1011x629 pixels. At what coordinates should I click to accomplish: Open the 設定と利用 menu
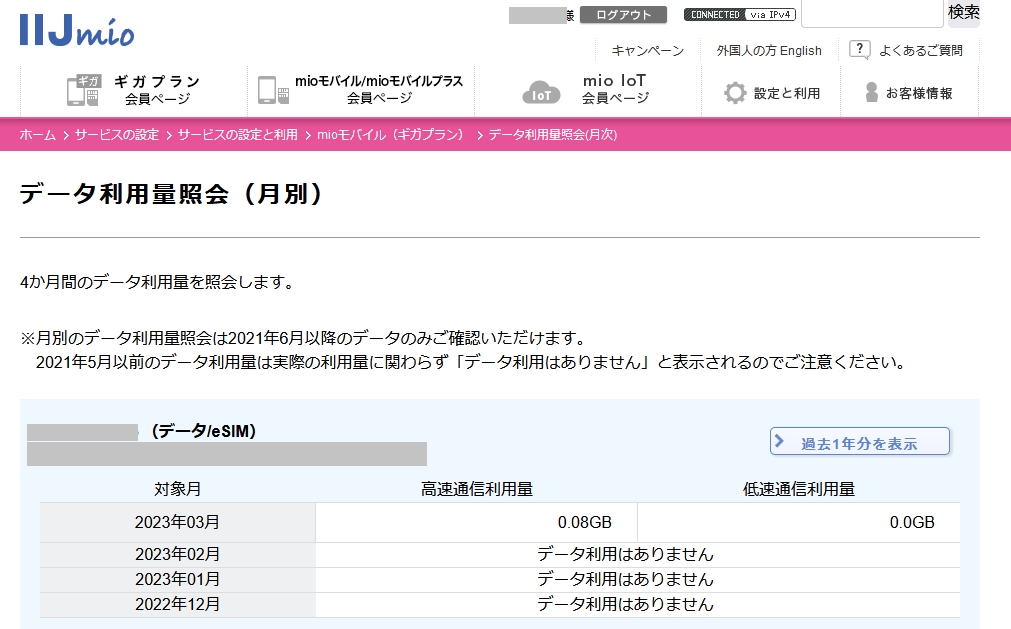point(771,93)
